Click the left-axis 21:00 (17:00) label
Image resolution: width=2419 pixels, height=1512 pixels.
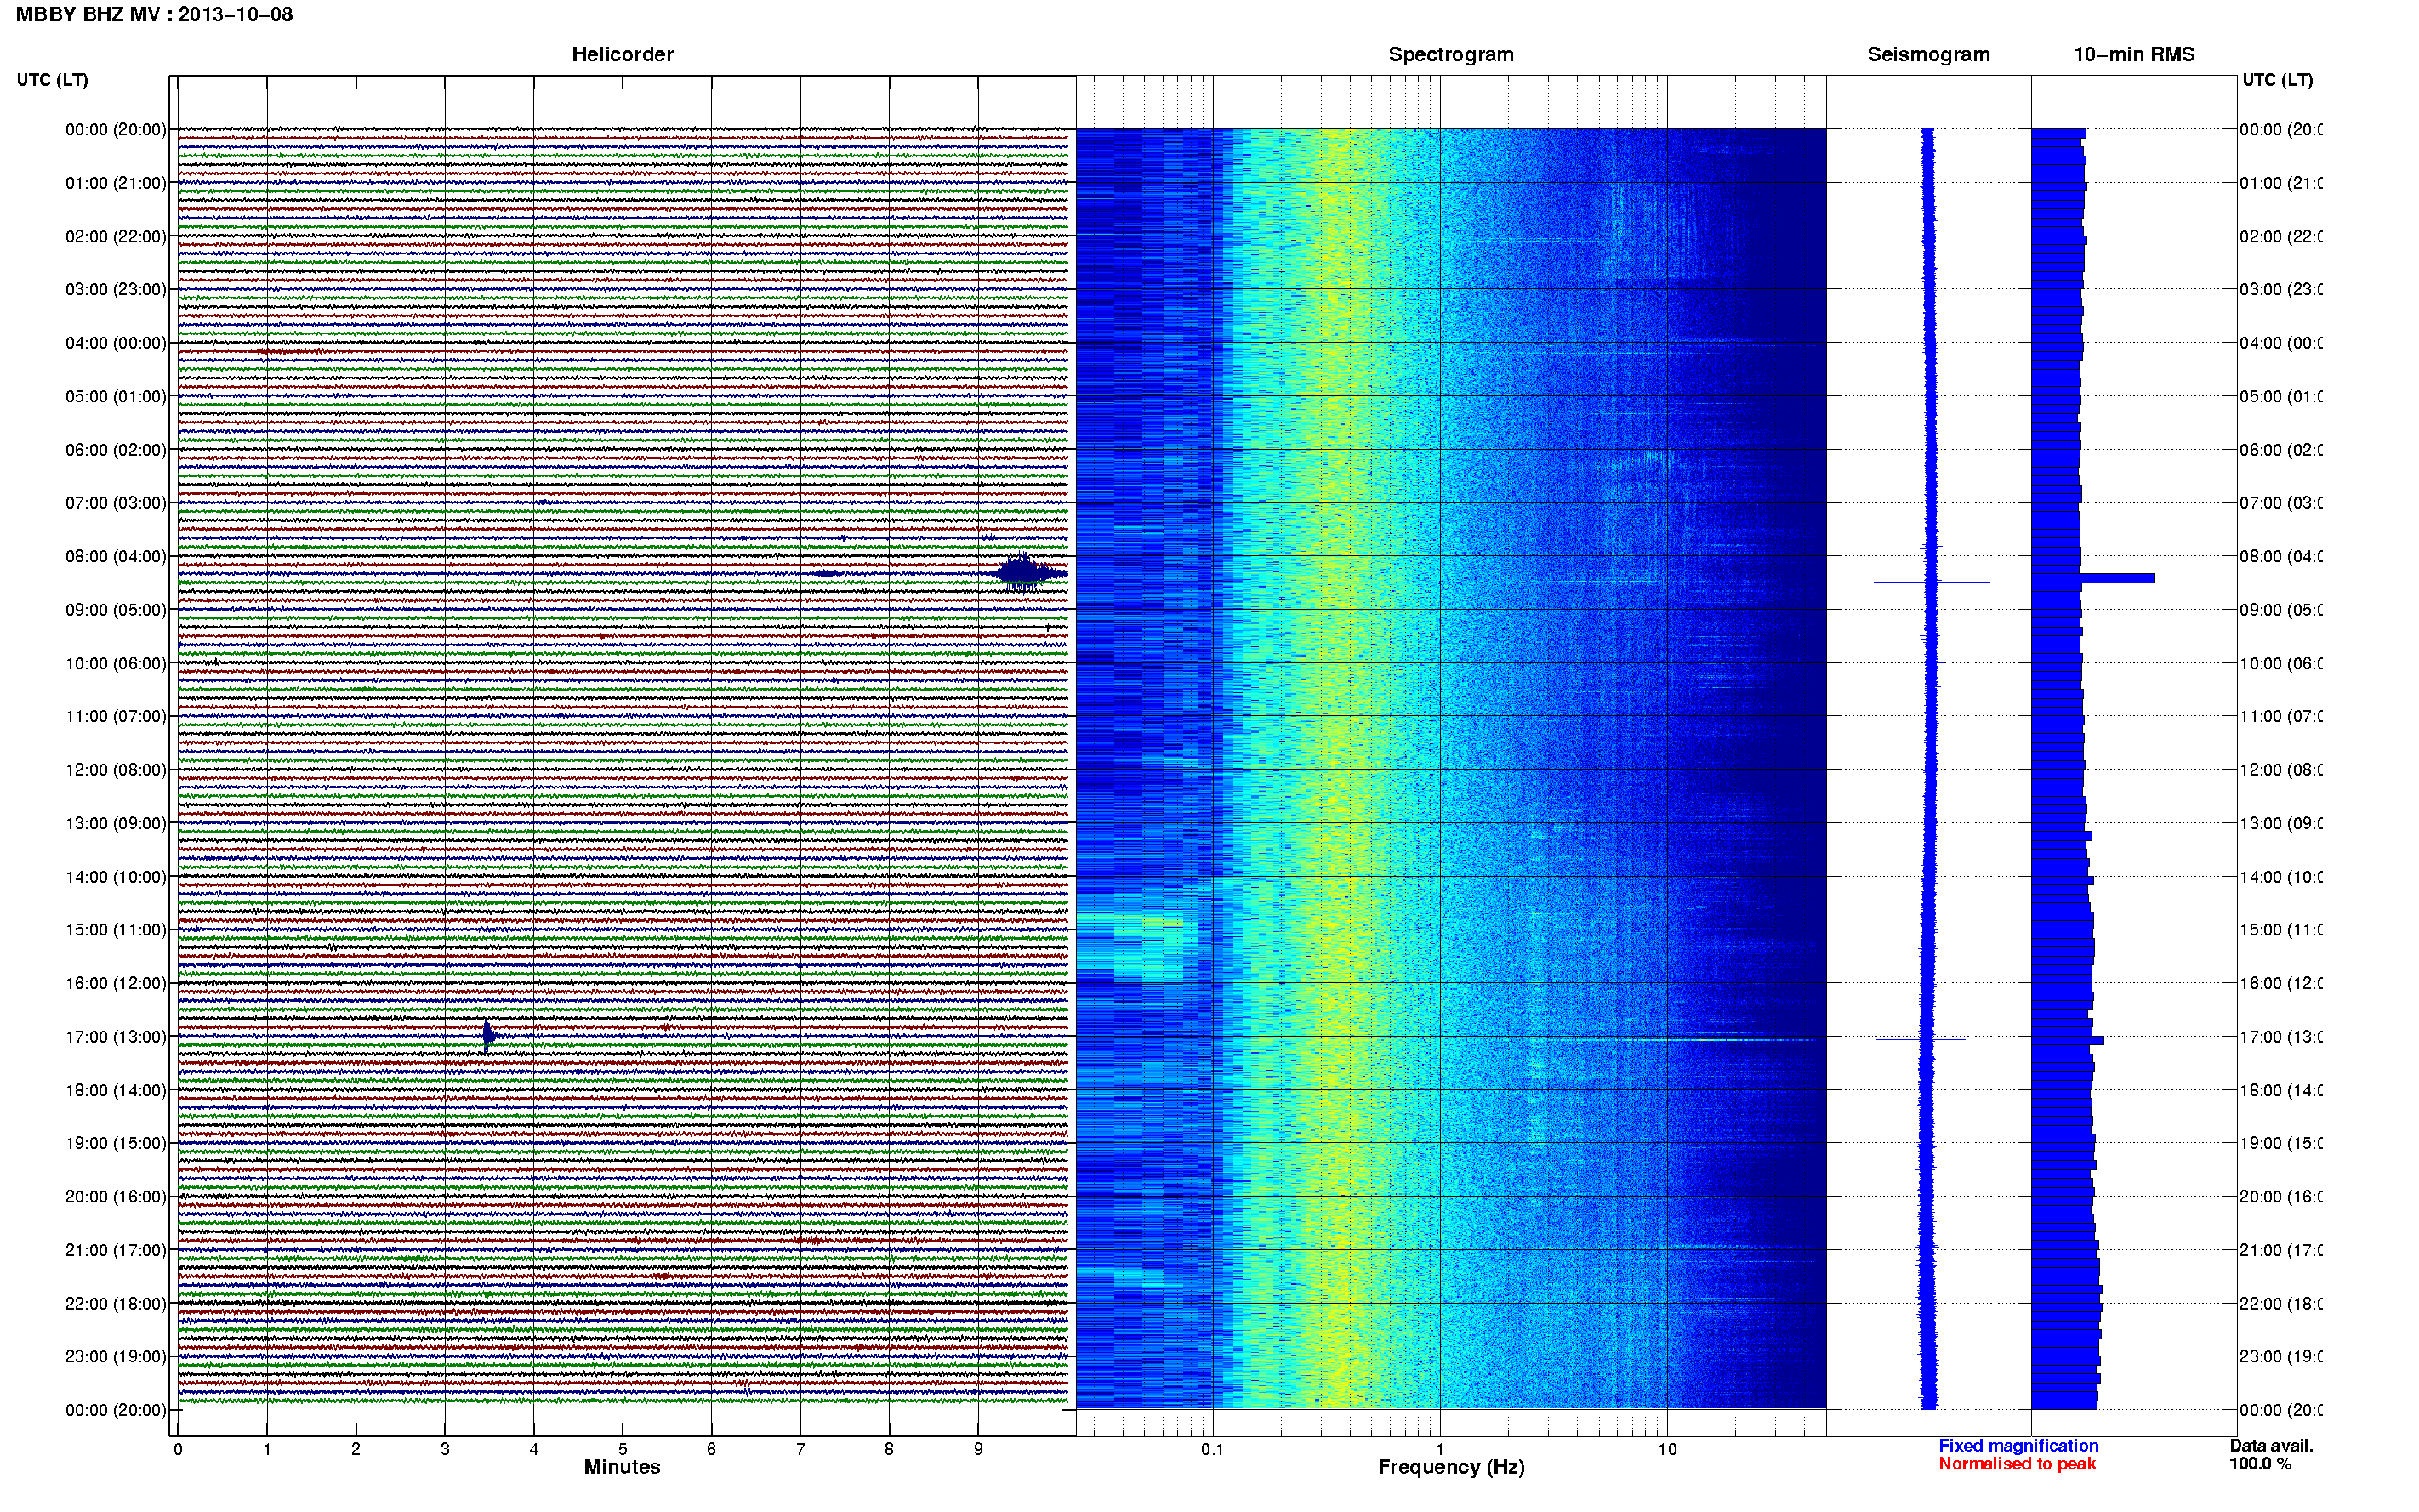click(116, 1250)
